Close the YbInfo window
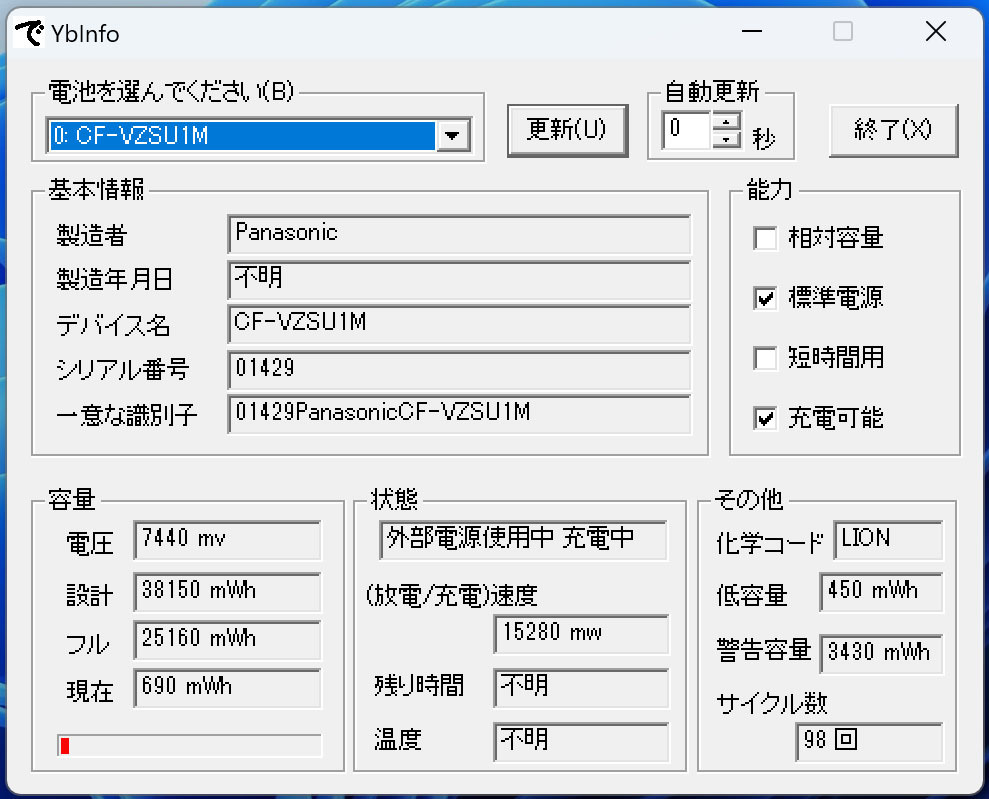Viewport: 989px width, 799px height. (935, 32)
